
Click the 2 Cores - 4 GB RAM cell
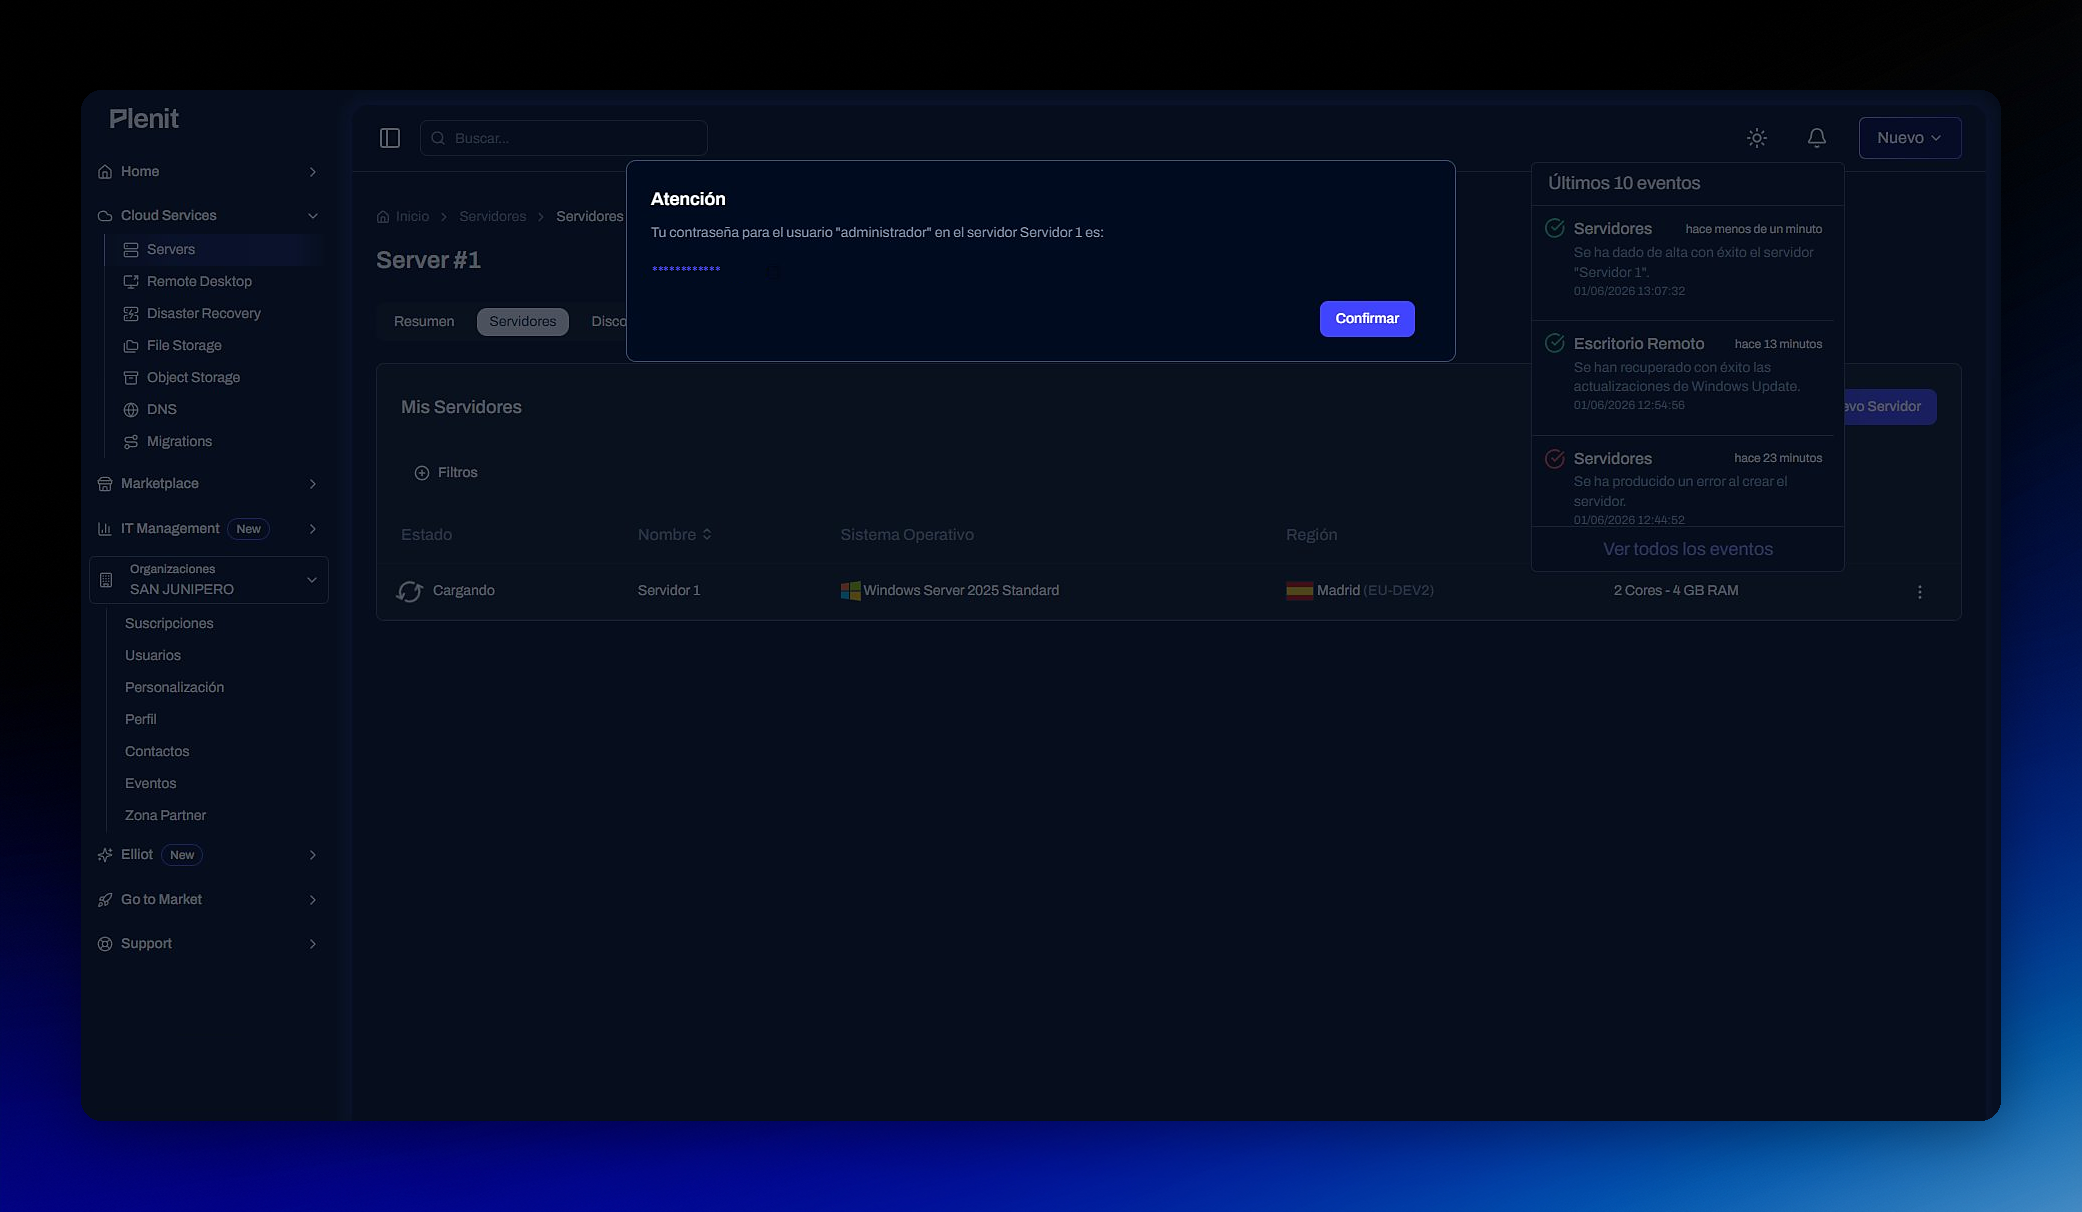[1676, 591]
